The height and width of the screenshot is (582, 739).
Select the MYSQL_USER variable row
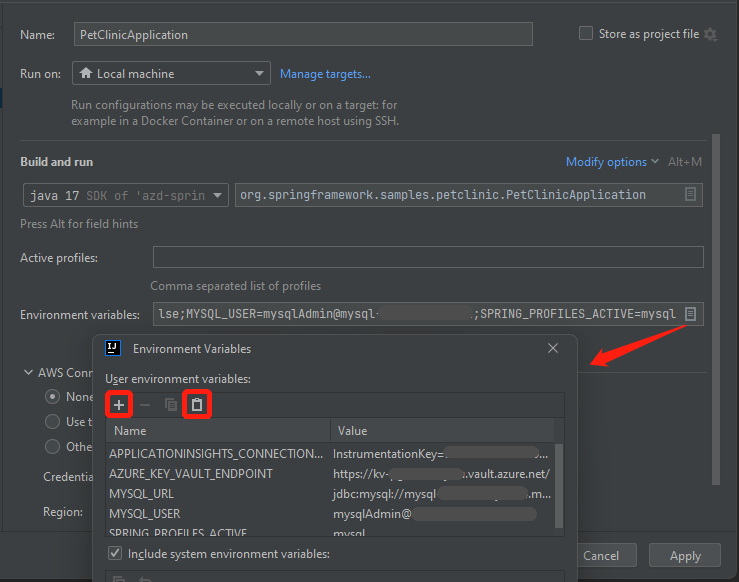[x=330, y=513]
